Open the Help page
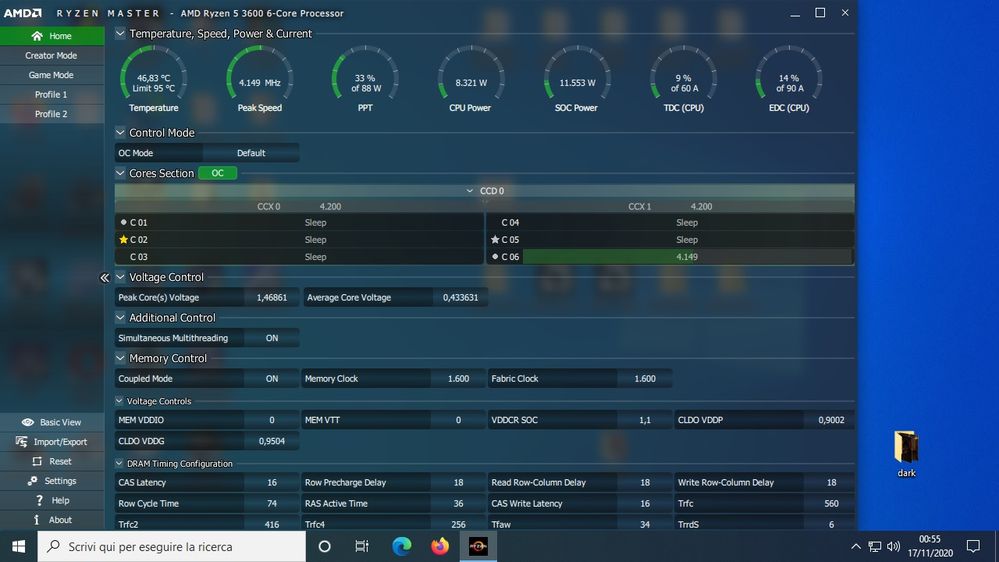The width and height of the screenshot is (999, 562). [52, 500]
